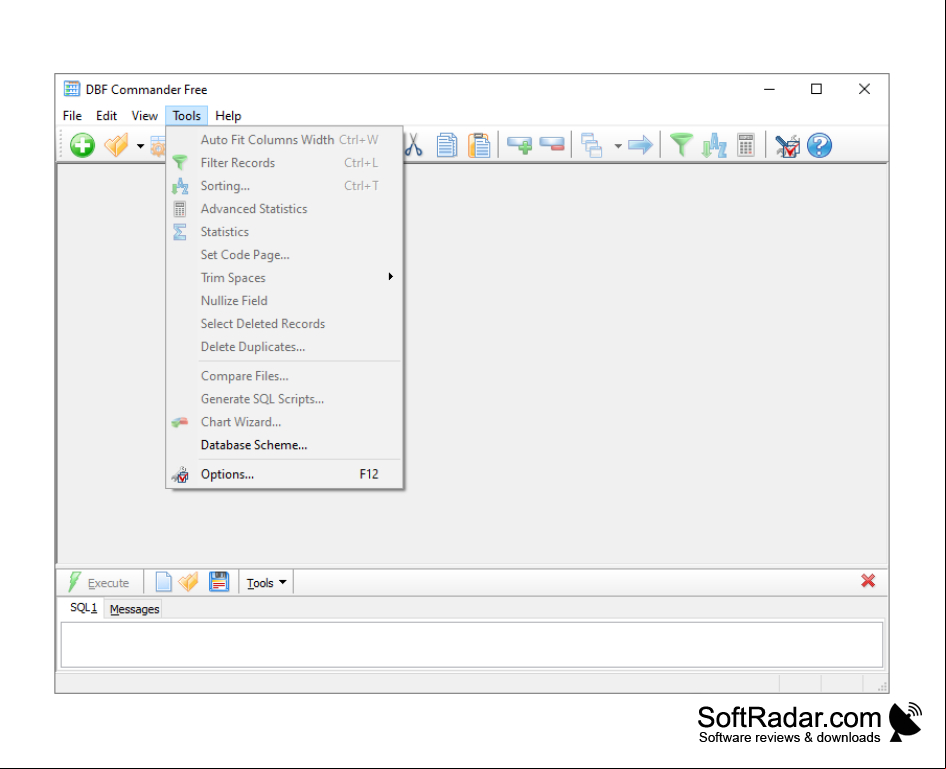
Task: Select Set Code Page... menu entry
Action: tap(284, 255)
